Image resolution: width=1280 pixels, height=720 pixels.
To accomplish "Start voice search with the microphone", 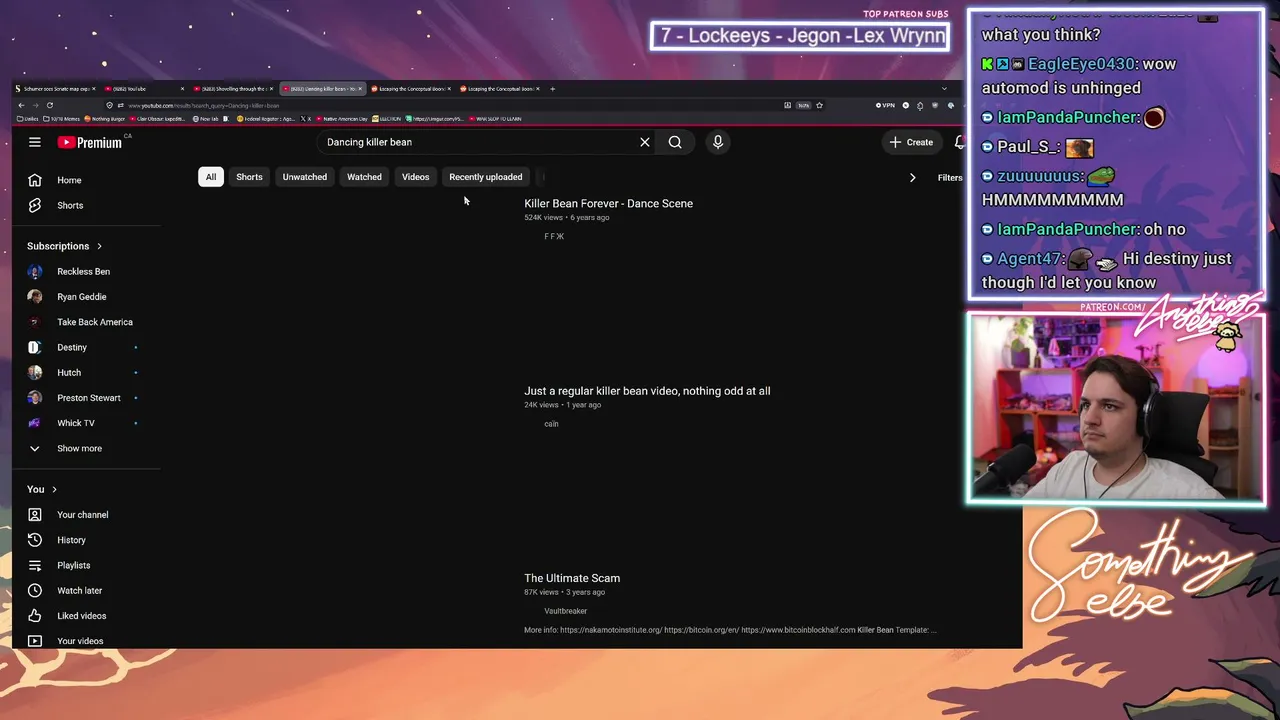I will (718, 142).
